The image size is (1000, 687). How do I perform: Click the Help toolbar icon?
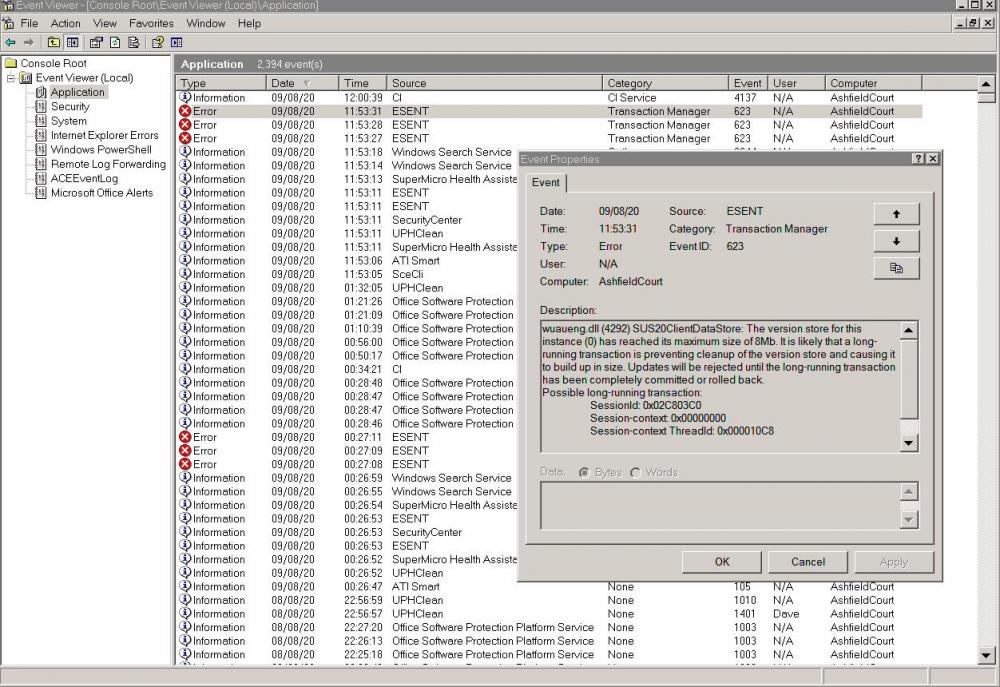pos(158,42)
